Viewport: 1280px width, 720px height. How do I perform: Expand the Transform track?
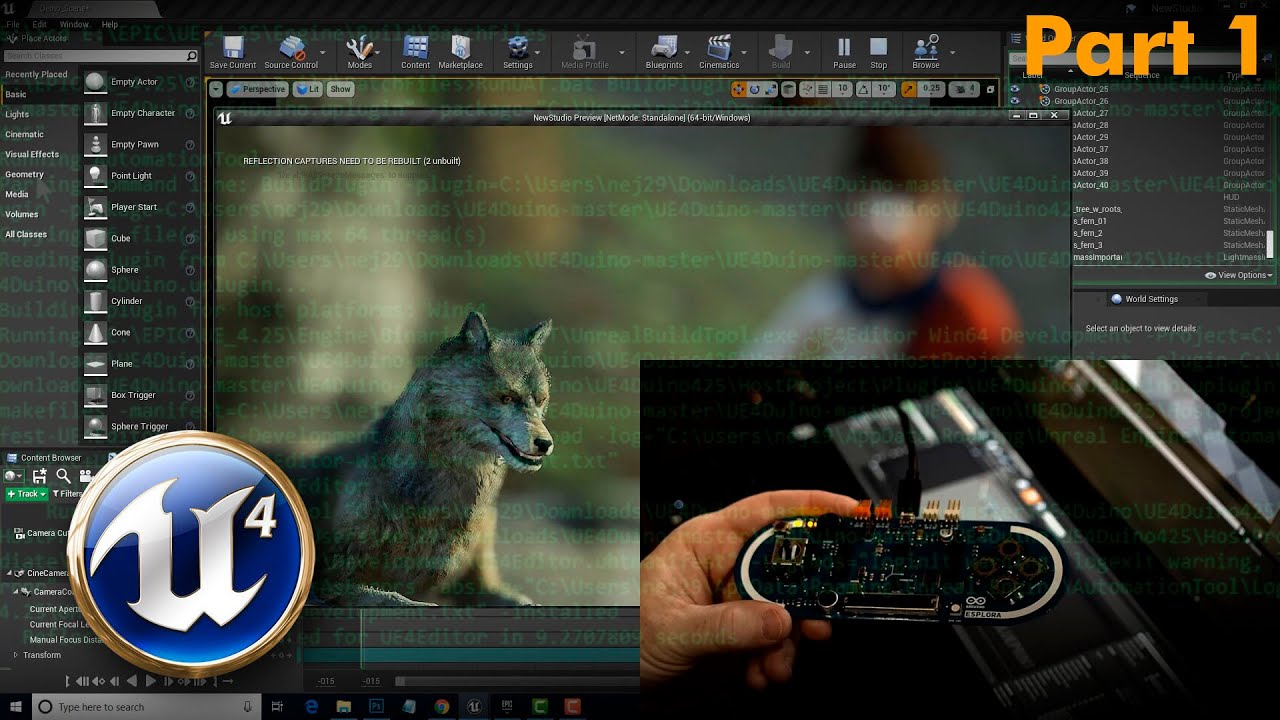[15, 655]
